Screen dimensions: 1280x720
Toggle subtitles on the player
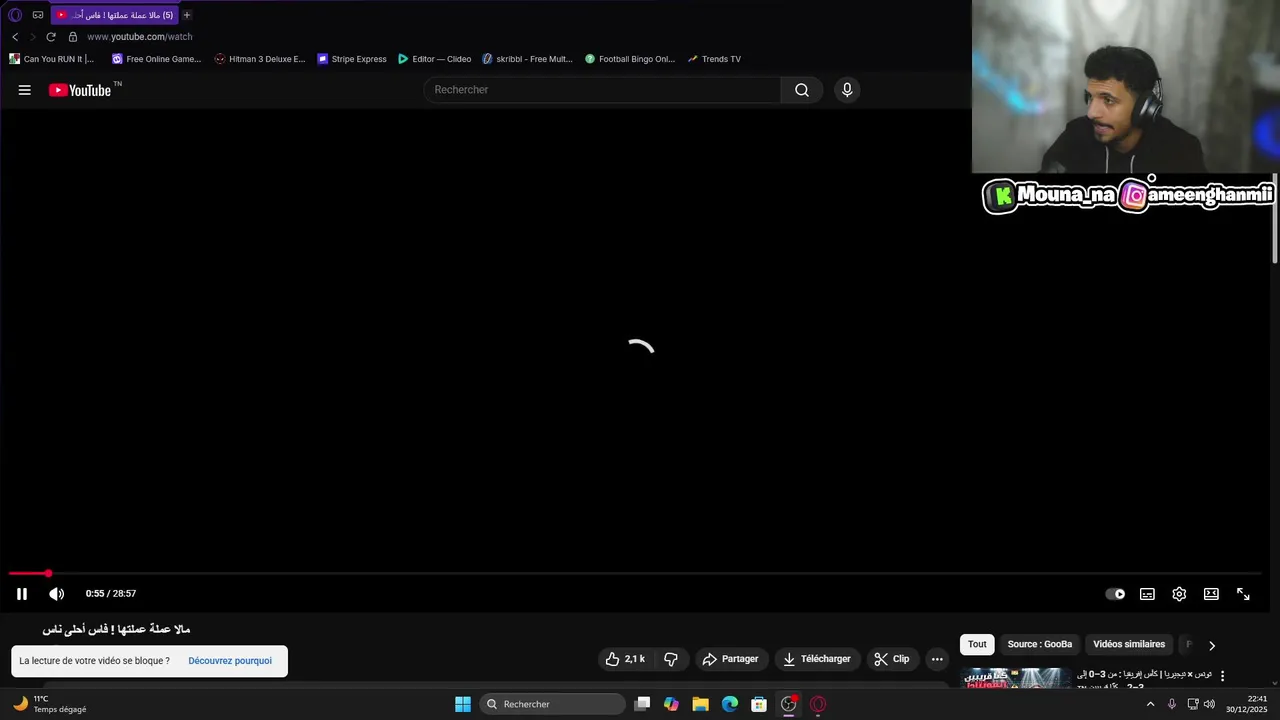1147,594
